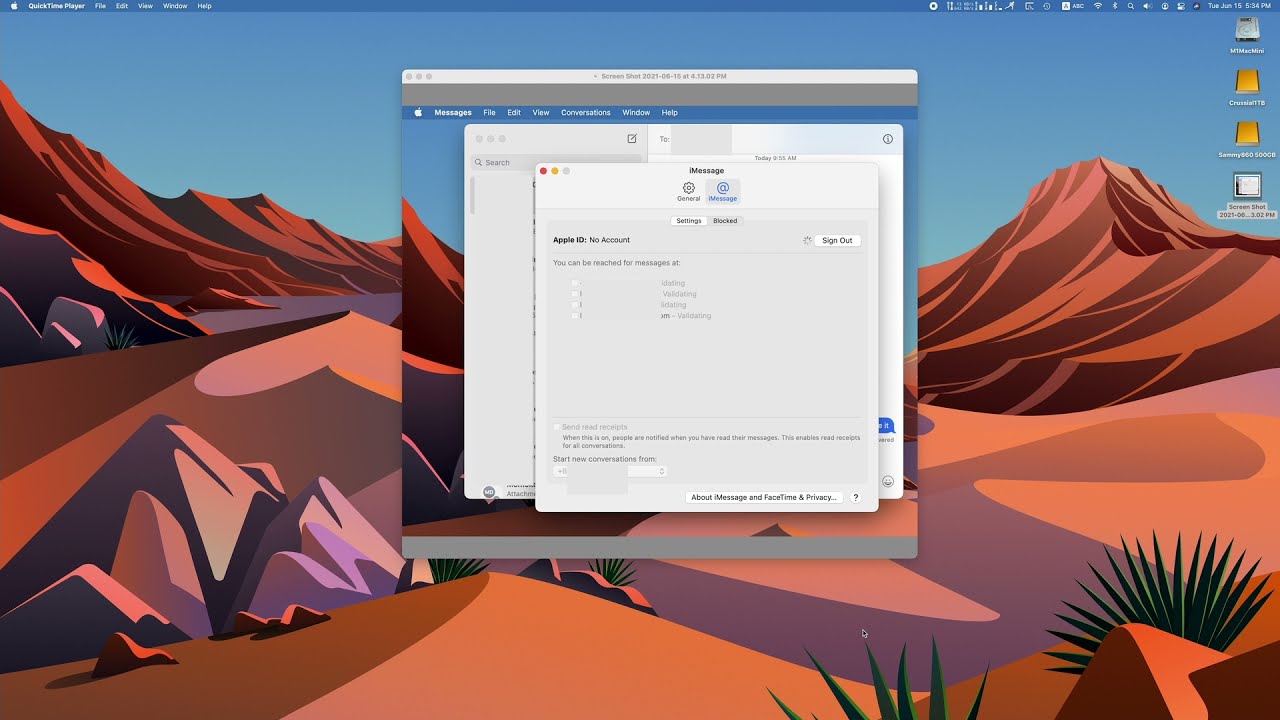
Task: Open the ABC input source menu
Action: pyautogui.click(x=1073, y=6)
